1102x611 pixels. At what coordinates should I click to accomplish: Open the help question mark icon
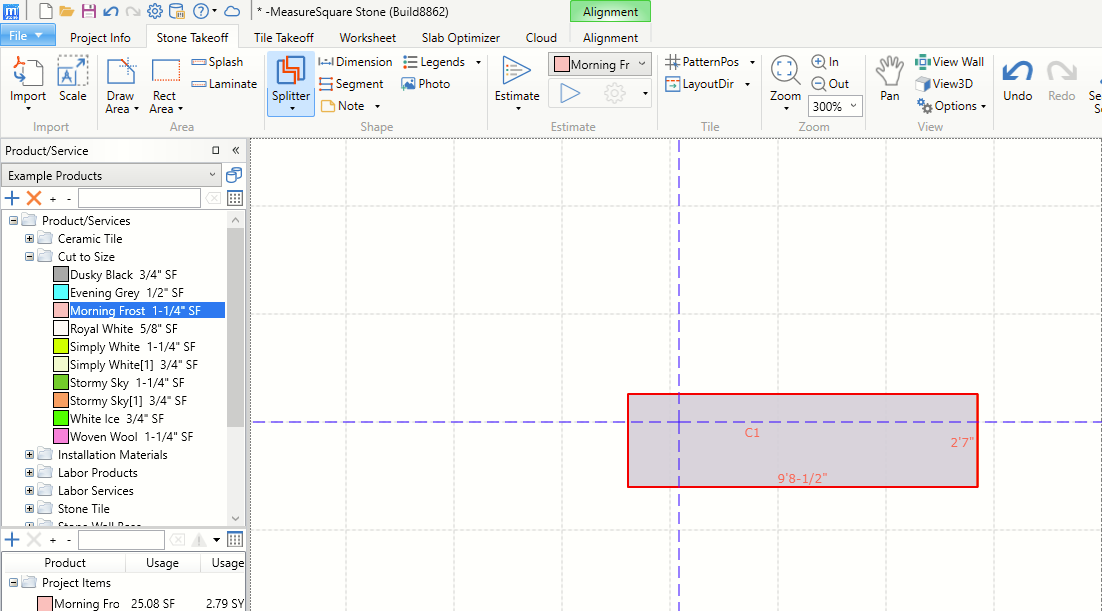click(200, 11)
